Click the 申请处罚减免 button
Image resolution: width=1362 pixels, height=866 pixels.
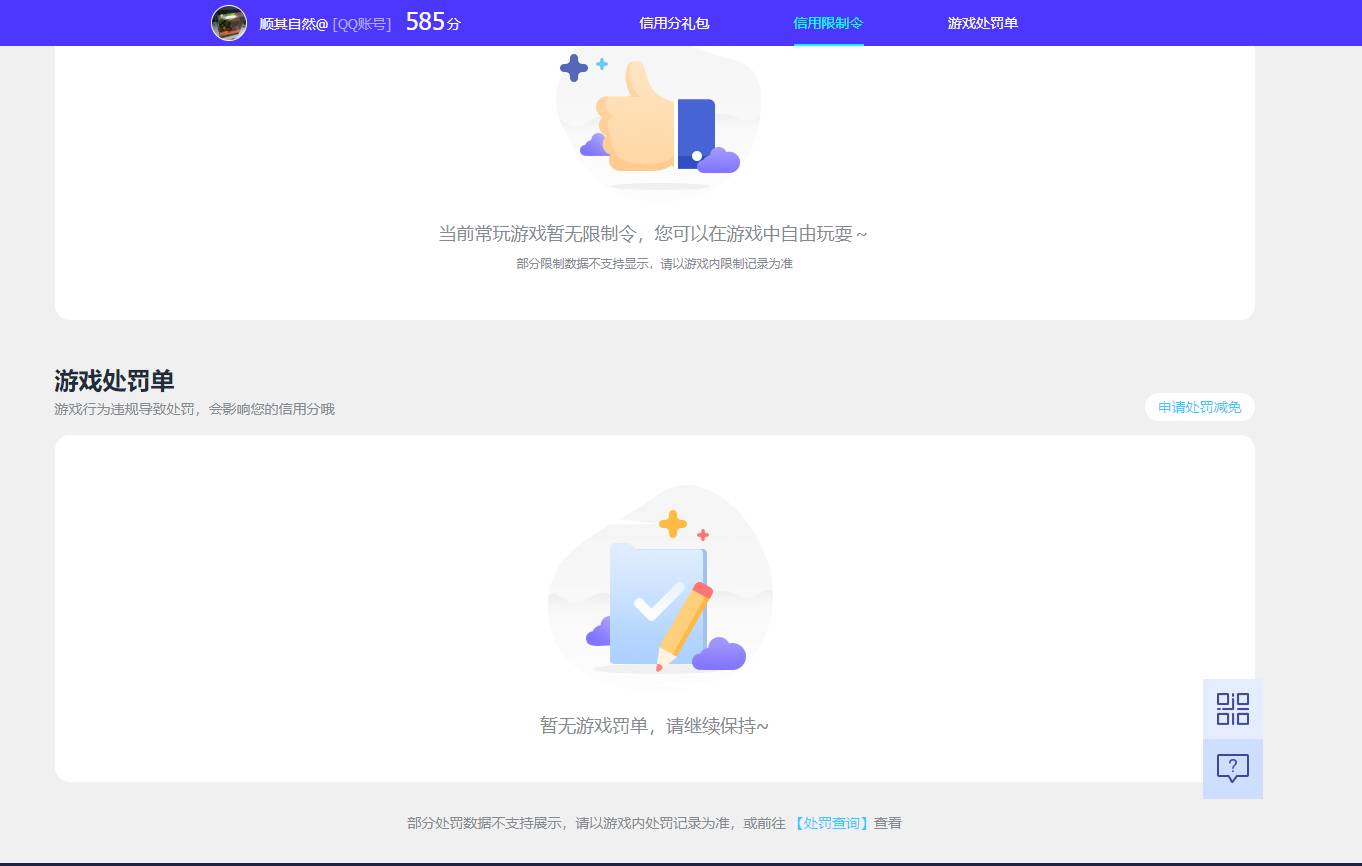(1199, 407)
